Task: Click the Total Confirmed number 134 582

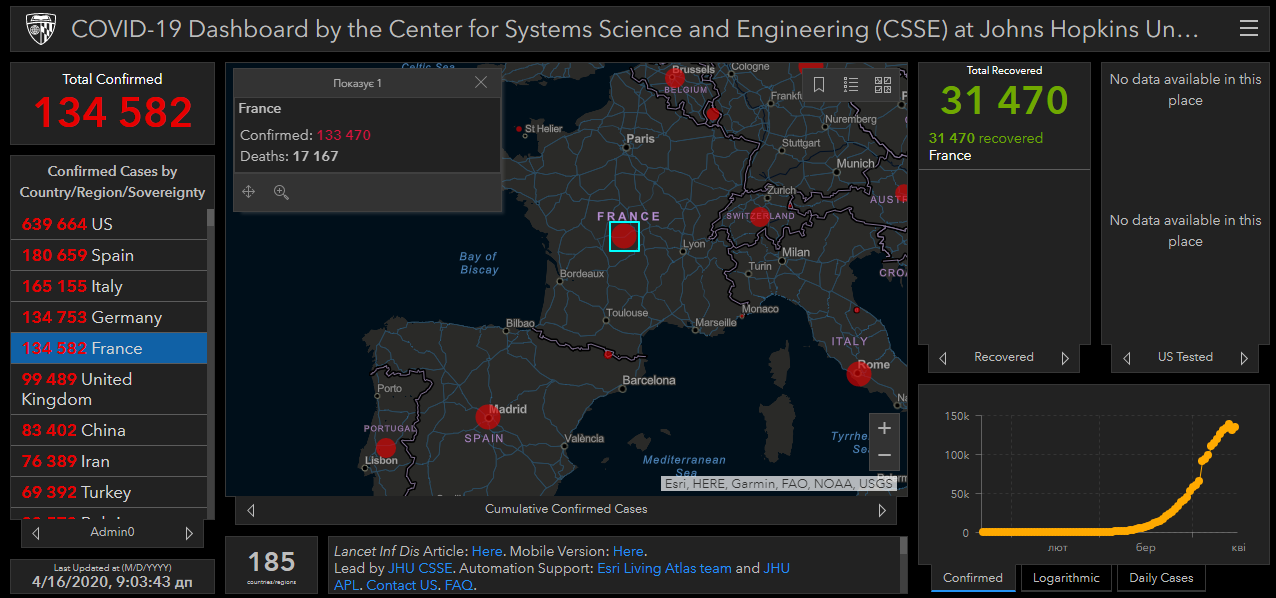Action: coord(112,113)
